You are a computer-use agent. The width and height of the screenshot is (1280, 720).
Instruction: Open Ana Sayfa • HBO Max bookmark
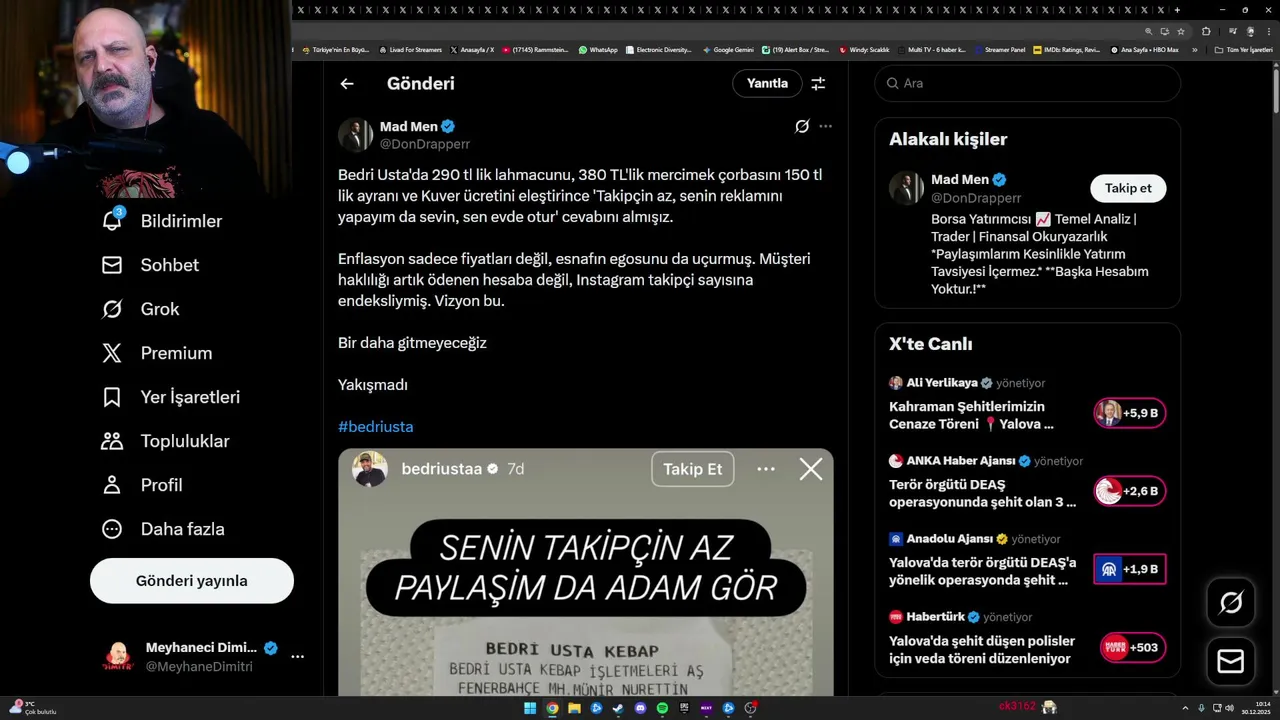click(1145, 49)
